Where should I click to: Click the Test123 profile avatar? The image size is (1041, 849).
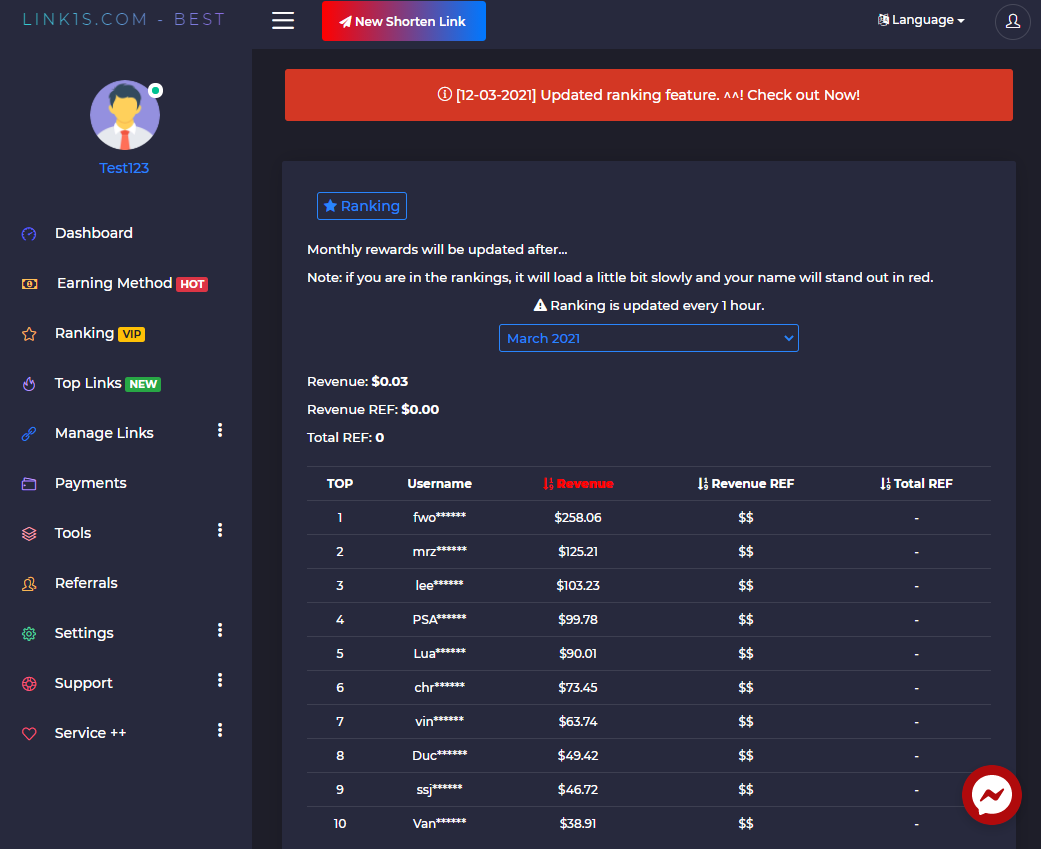coord(125,115)
